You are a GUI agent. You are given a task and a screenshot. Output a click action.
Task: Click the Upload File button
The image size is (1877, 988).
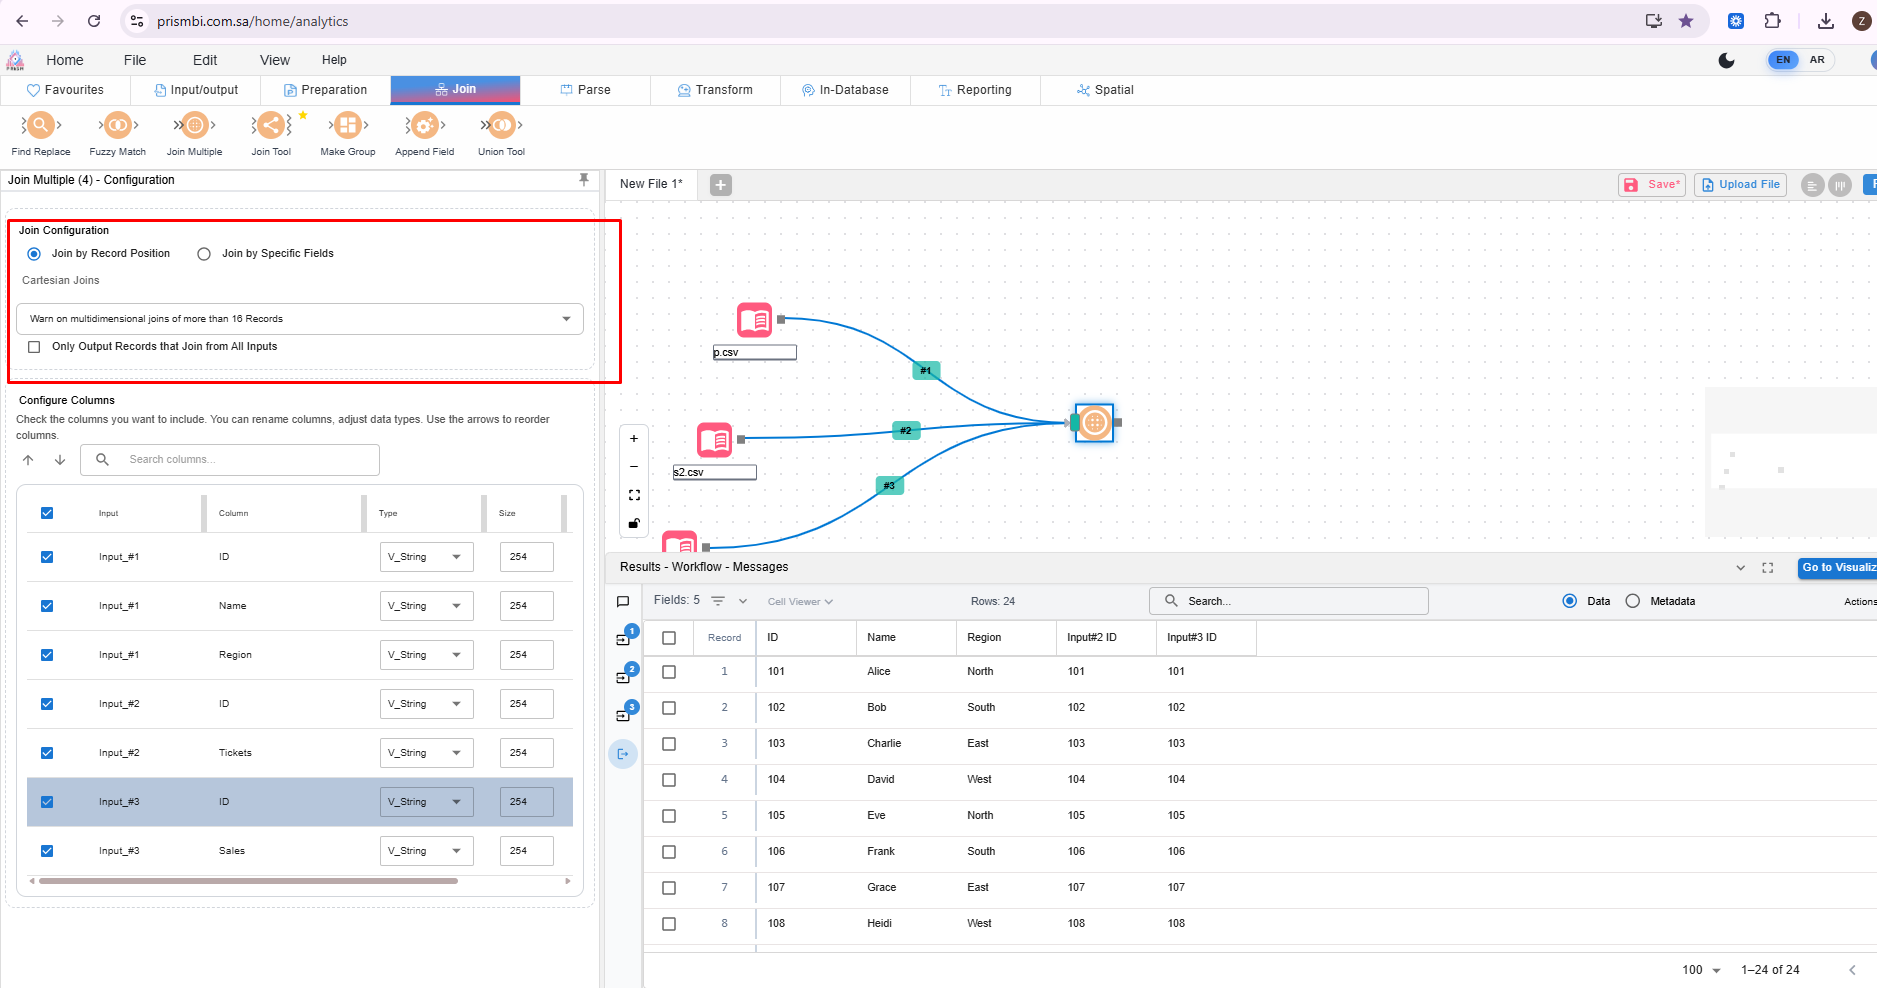pyautogui.click(x=1741, y=185)
